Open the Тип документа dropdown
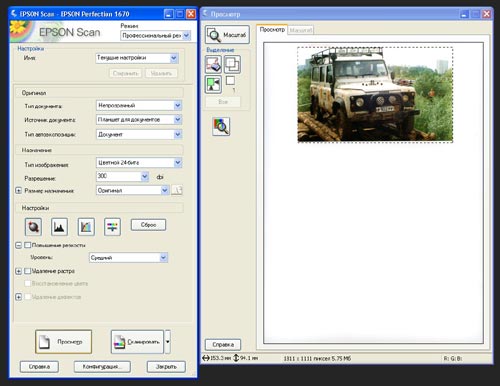The height and width of the screenshot is (386, 500). (139, 106)
